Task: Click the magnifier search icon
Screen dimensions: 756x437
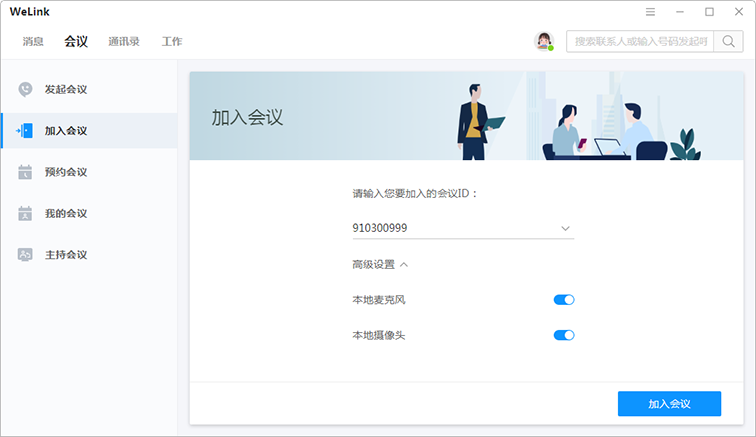Action: tap(729, 41)
